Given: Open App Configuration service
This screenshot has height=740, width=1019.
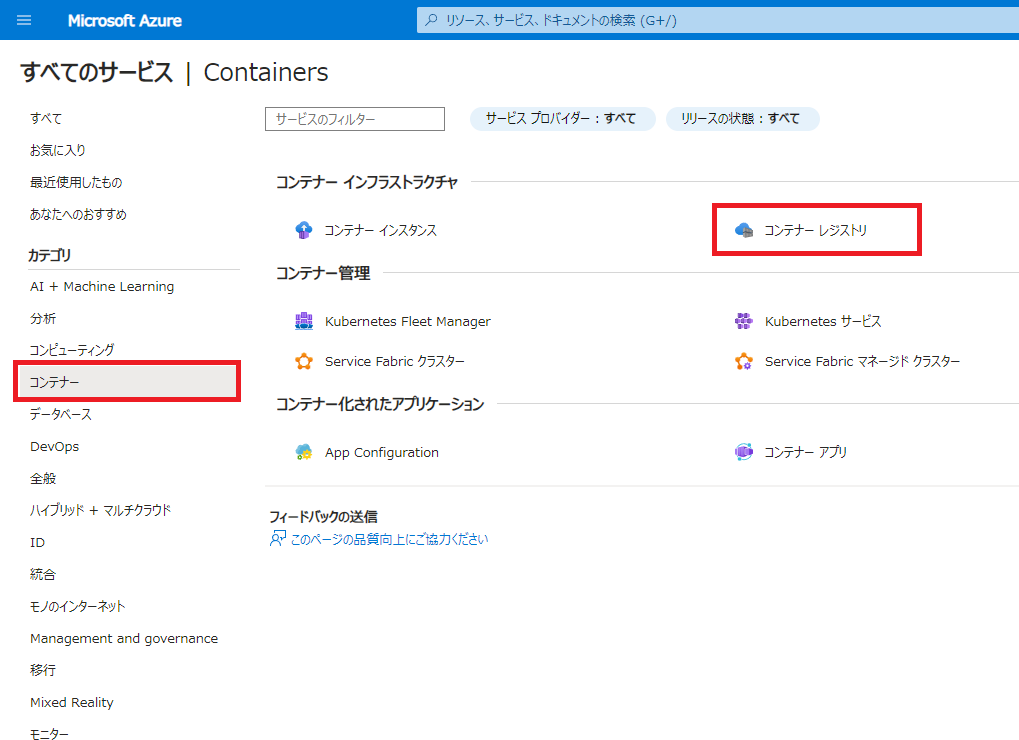Looking at the screenshot, I should click(x=381, y=452).
